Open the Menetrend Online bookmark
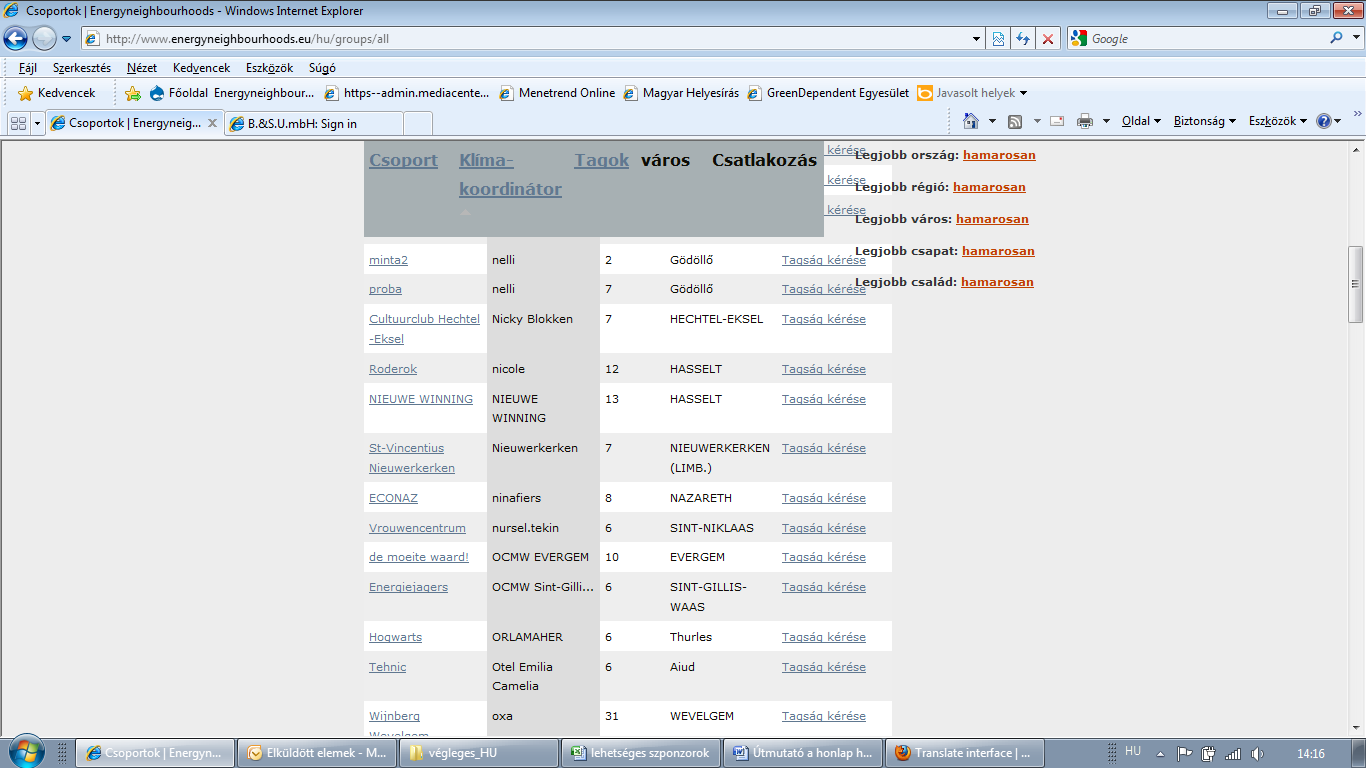Viewport: 1366px width, 768px height. coord(557,93)
